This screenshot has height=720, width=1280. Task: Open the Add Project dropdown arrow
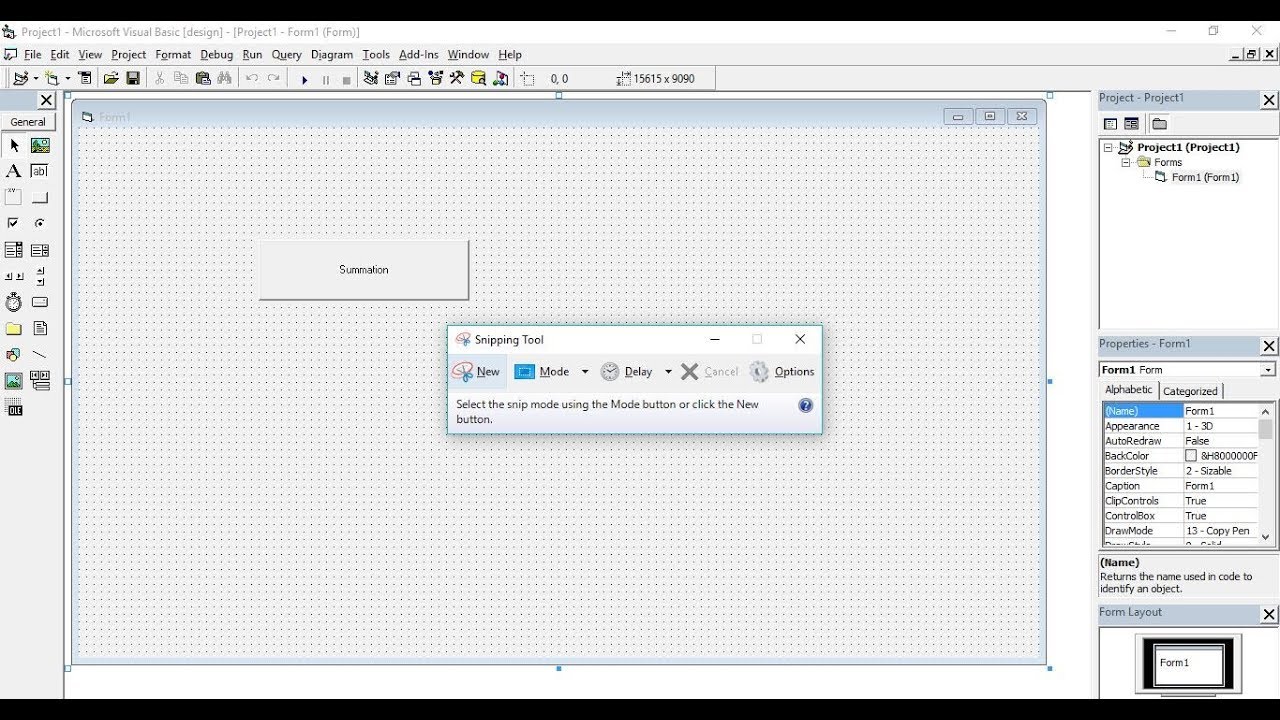[35, 78]
